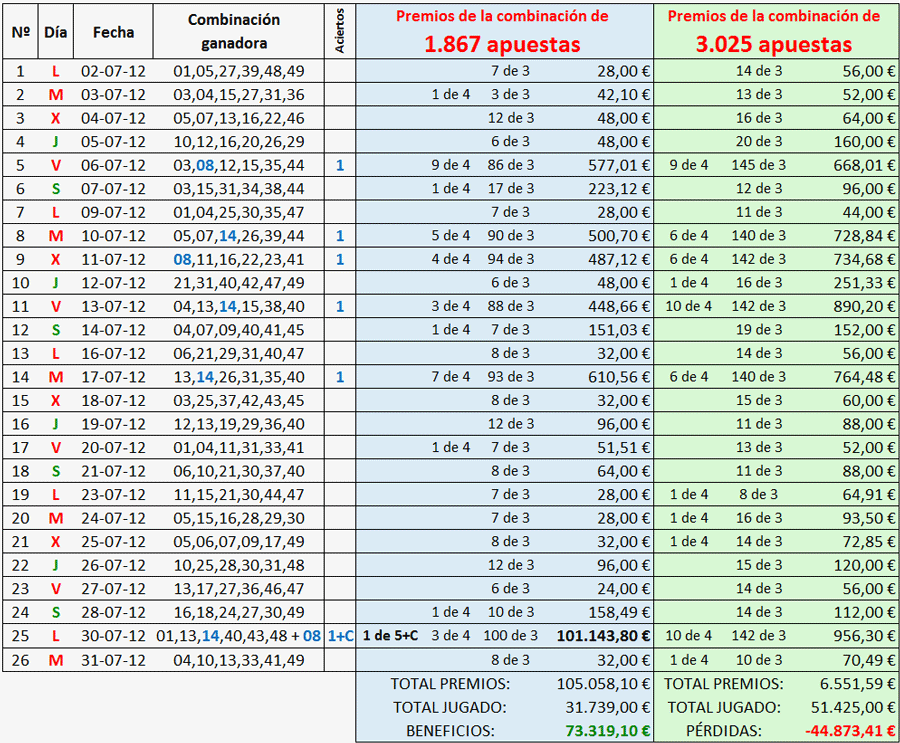900x743 pixels.
Task: Click the 890,20 € prize cell
Action: 866,306
